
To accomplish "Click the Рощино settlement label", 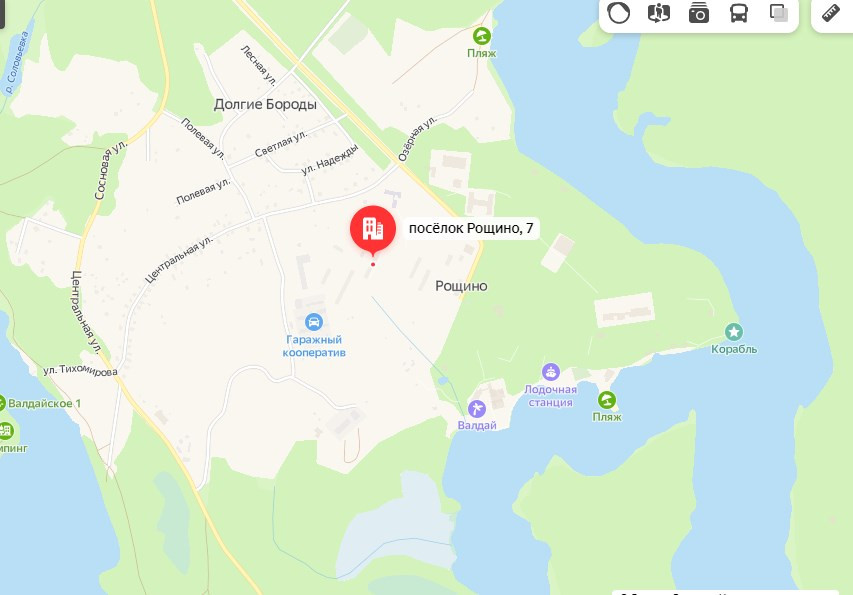I will pos(461,286).
